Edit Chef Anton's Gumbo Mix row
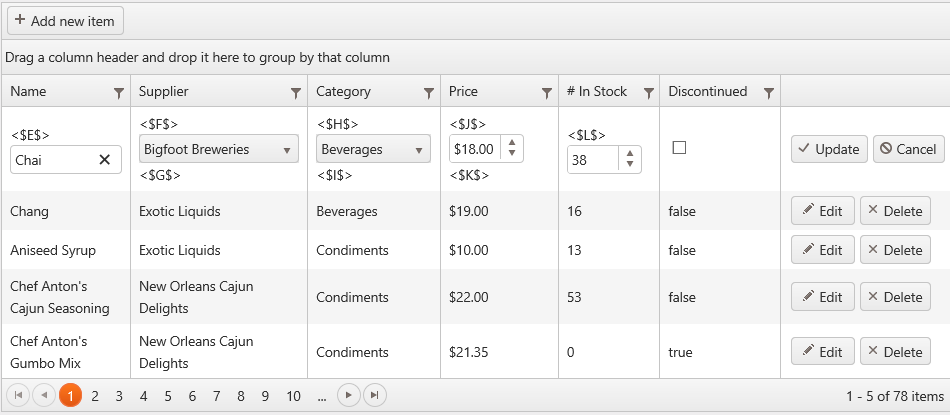 pos(823,352)
